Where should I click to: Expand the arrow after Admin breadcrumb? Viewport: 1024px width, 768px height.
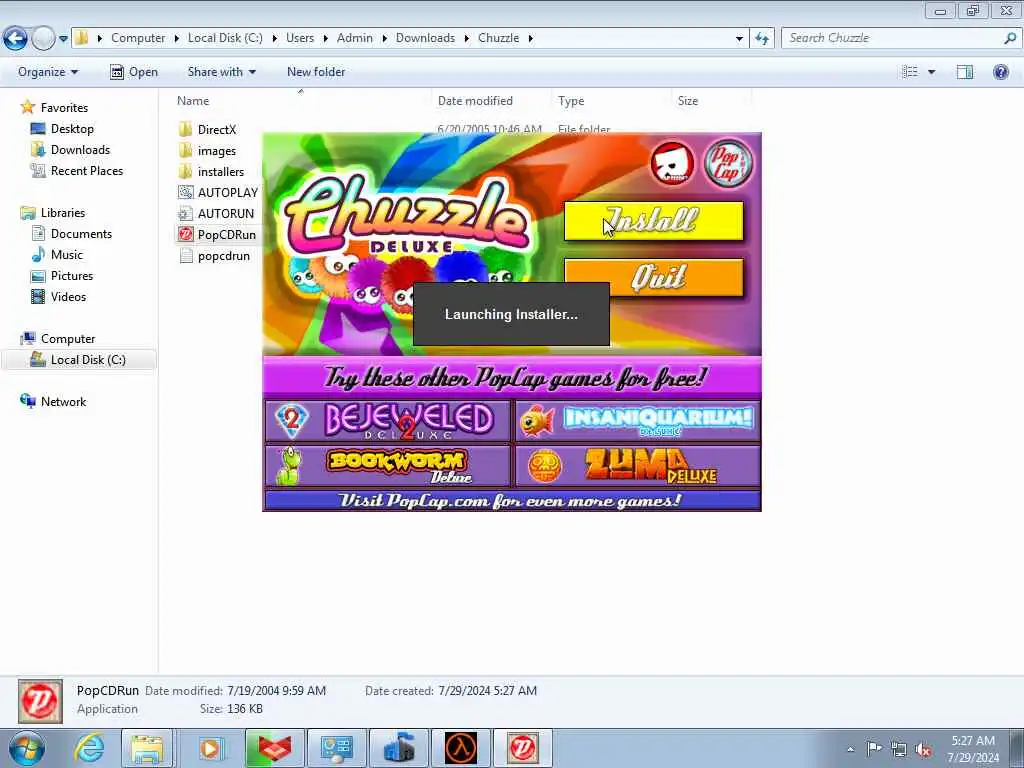[x=384, y=39]
